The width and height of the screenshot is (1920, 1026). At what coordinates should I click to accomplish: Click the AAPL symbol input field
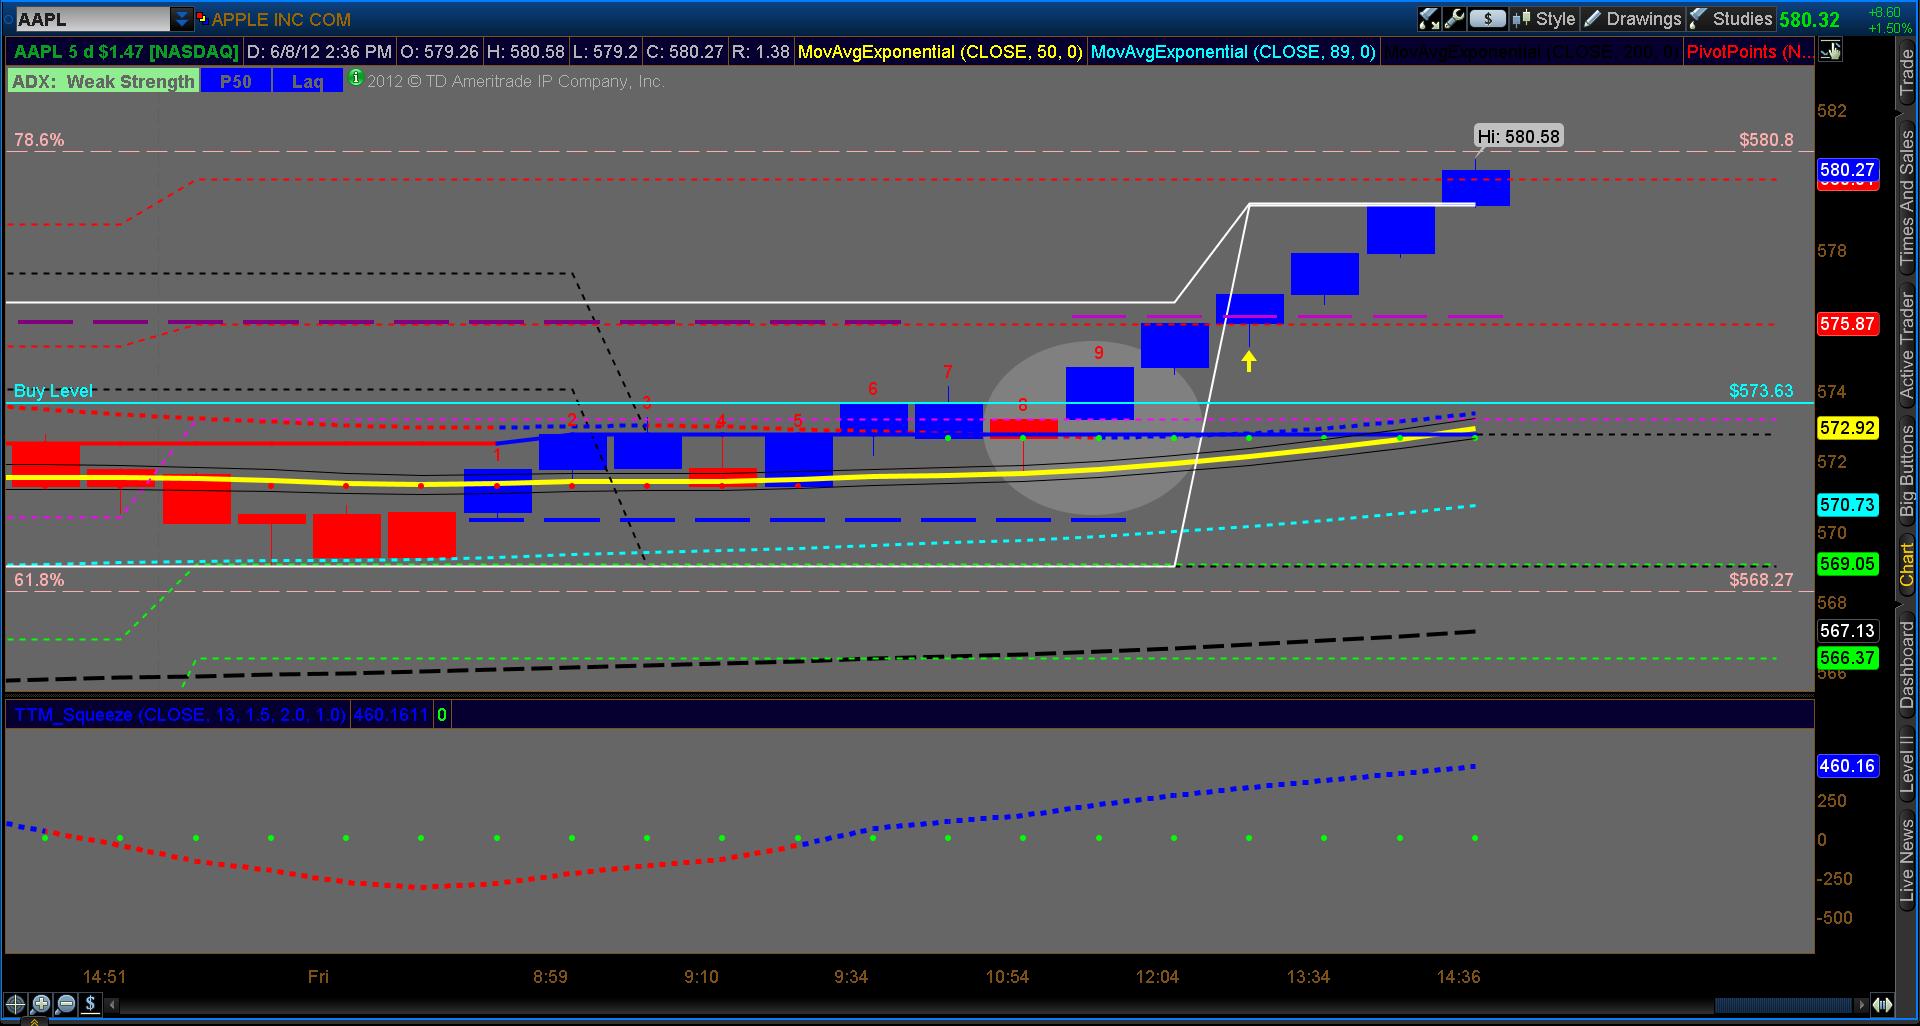tap(91, 19)
